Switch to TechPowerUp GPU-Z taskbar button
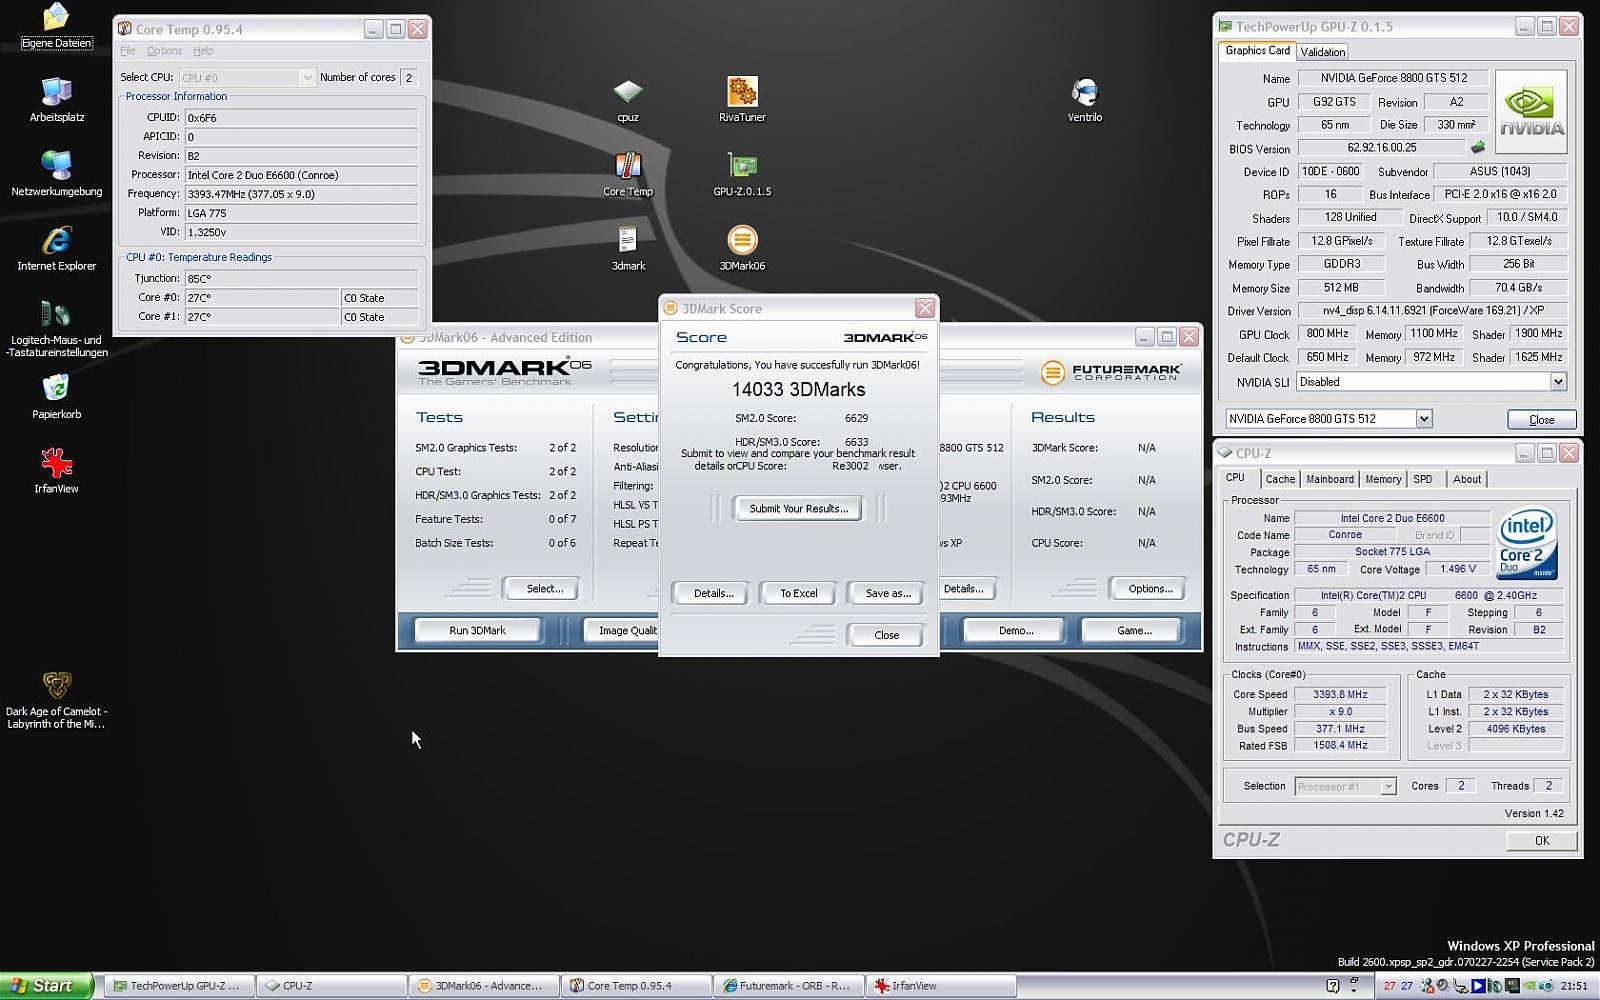The height and width of the screenshot is (1000, 1600). click(179, 986)
